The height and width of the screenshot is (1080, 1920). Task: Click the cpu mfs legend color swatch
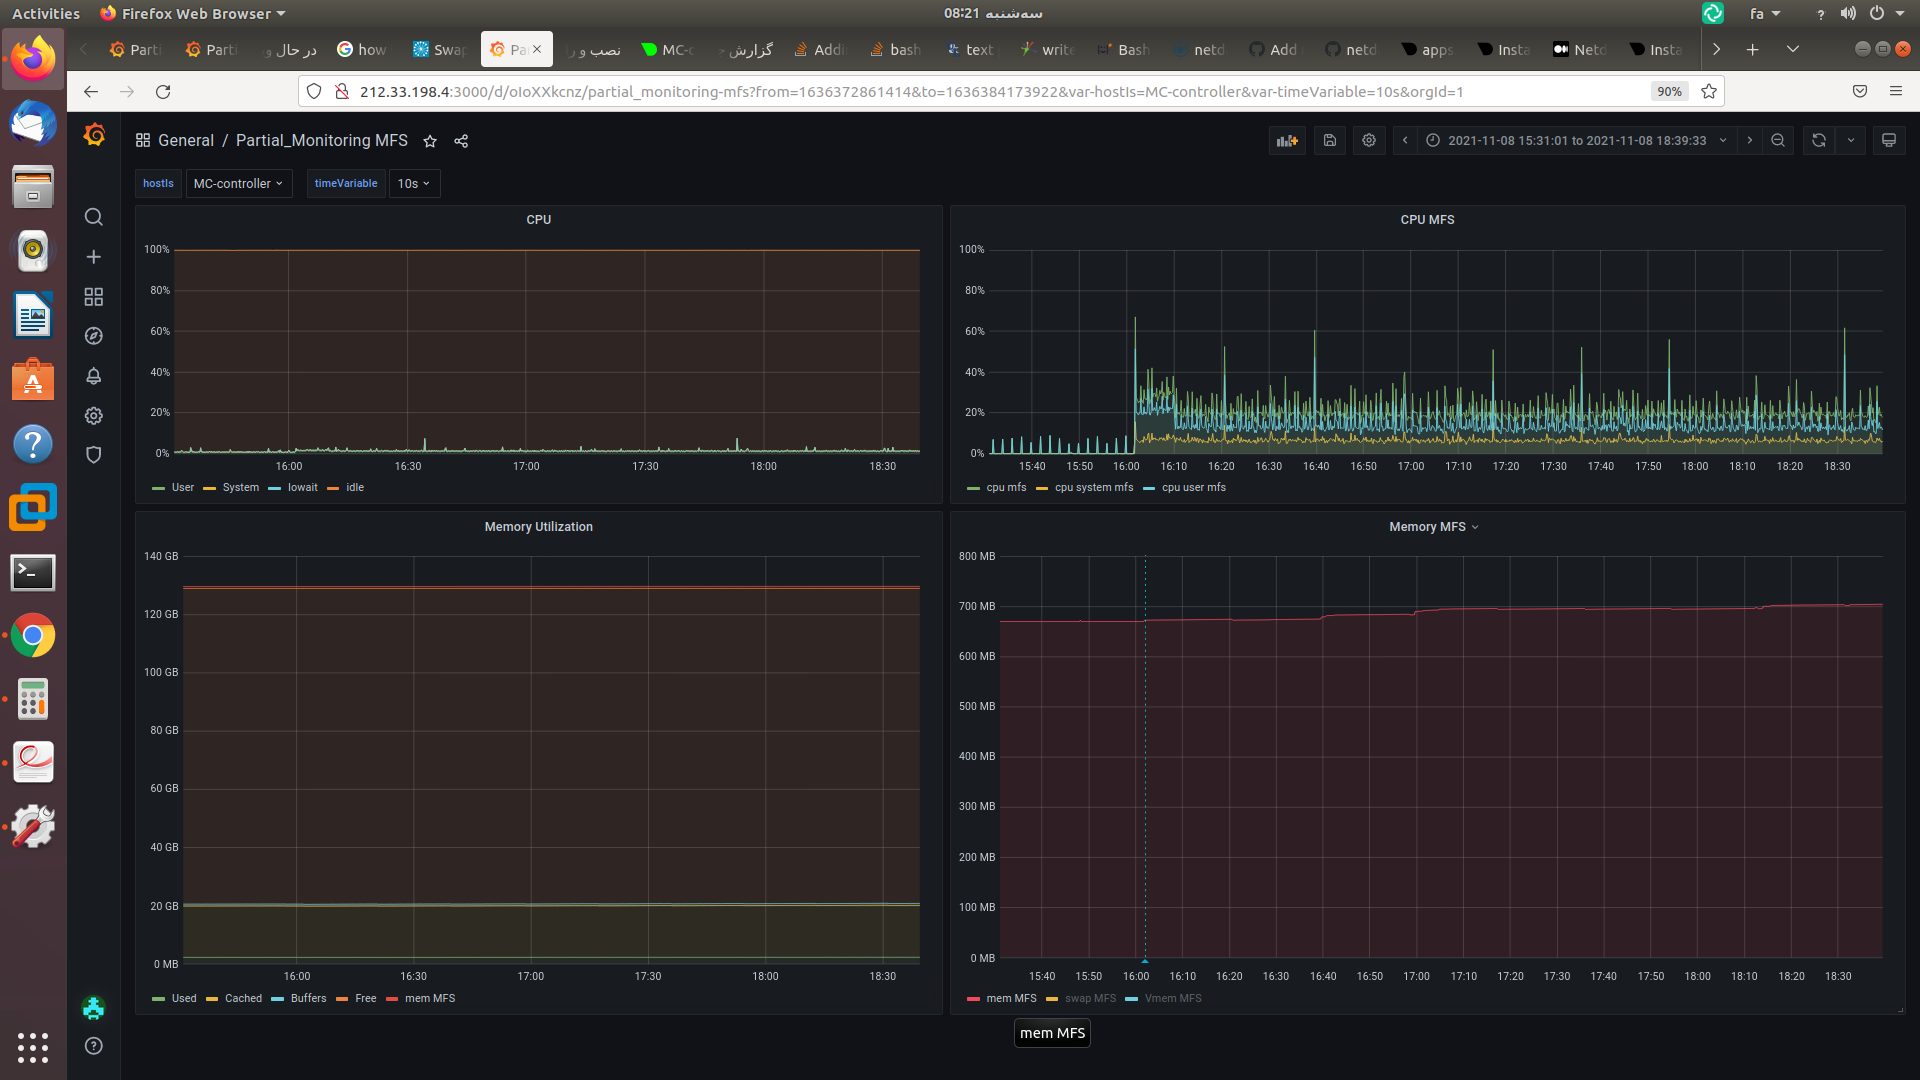973,488
